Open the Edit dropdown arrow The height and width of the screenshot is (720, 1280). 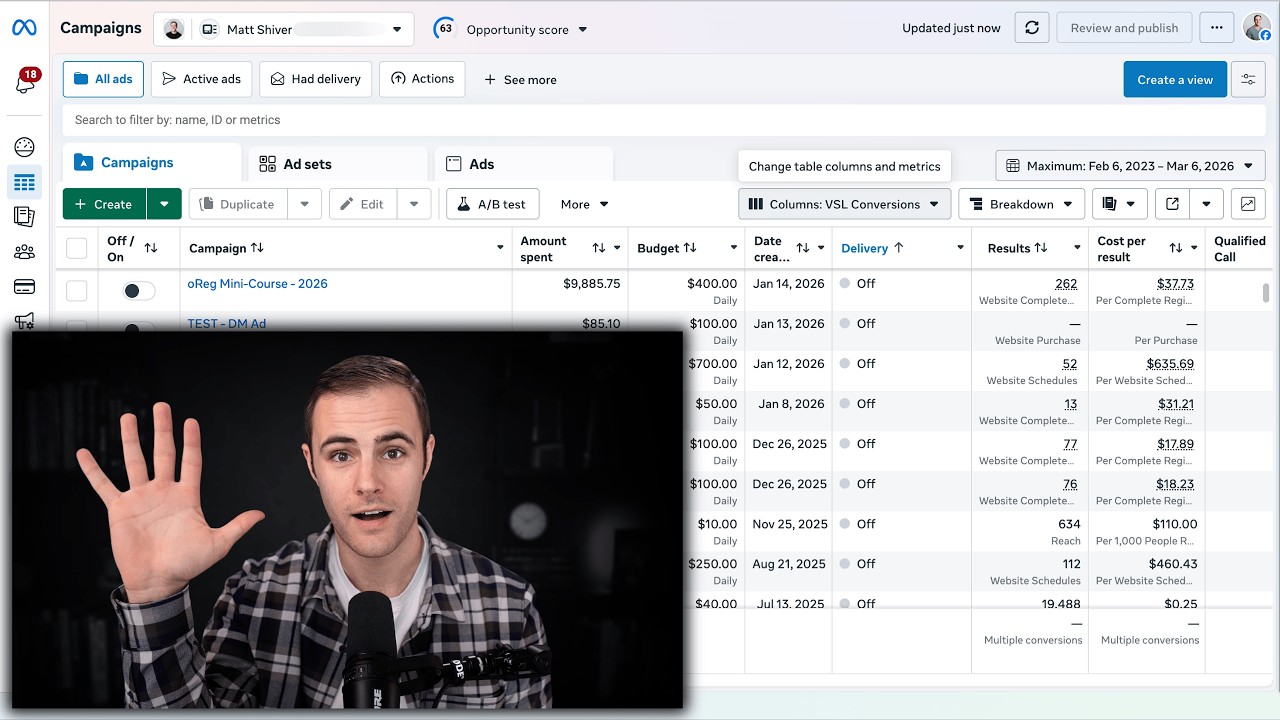(x=414, y=204)
